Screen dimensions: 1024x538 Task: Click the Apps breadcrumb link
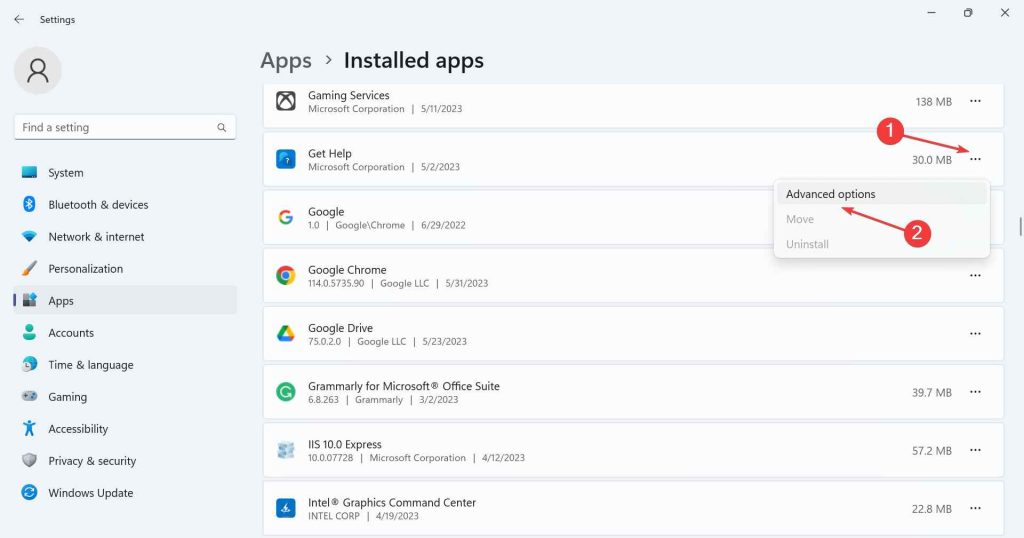[286, 61]
